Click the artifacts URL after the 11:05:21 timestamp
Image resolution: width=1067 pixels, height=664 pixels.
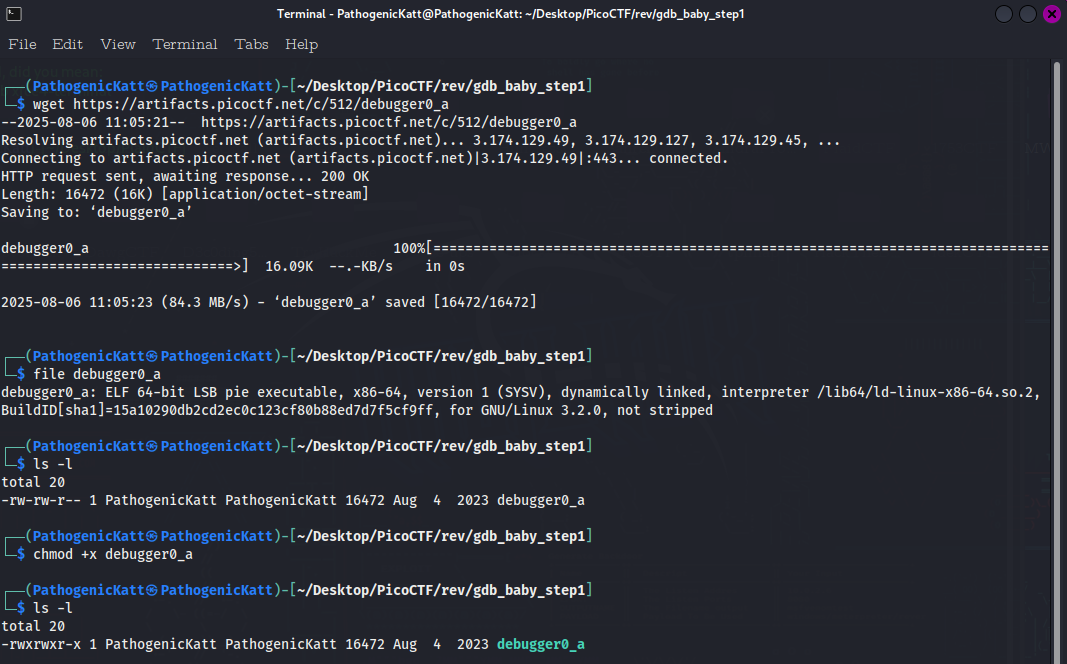pyautogui.click(x=388, y=122)
